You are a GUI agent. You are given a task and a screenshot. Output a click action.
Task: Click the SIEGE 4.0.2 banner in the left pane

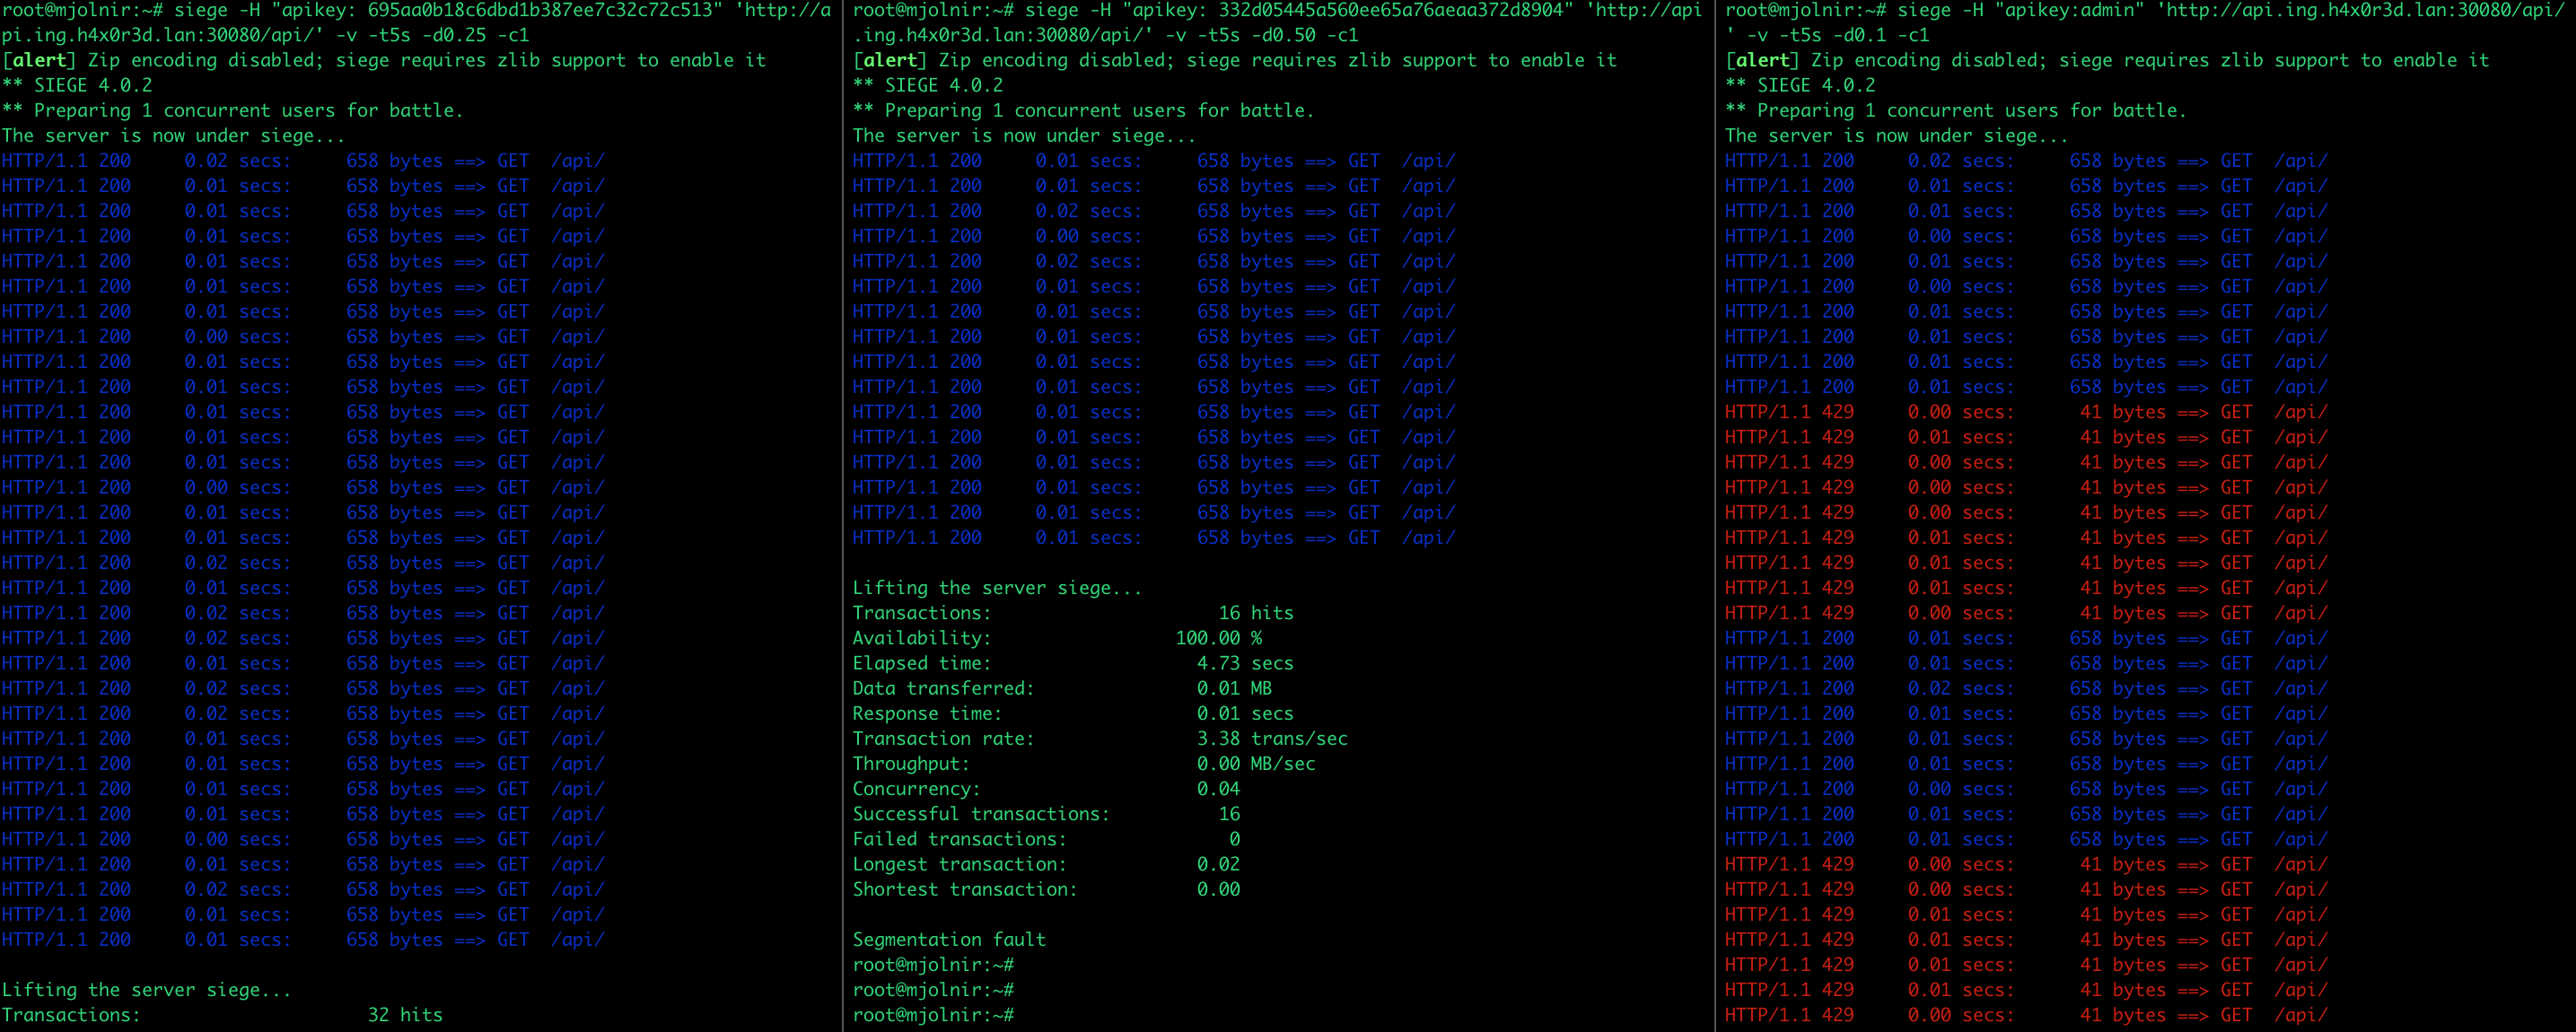(x=77, y=85)
